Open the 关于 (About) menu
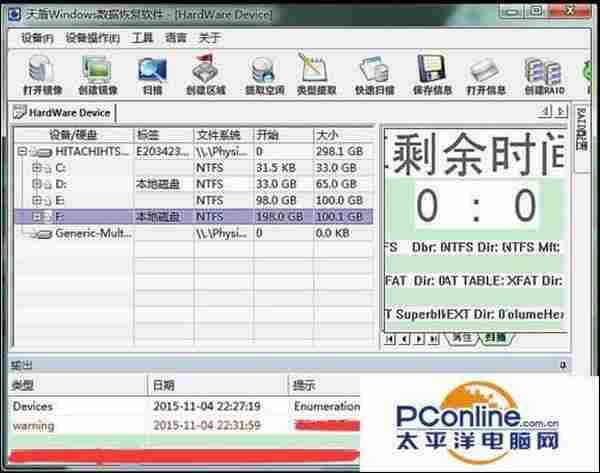The width and height of the screenshot is (600, 473). click(210, 38)
